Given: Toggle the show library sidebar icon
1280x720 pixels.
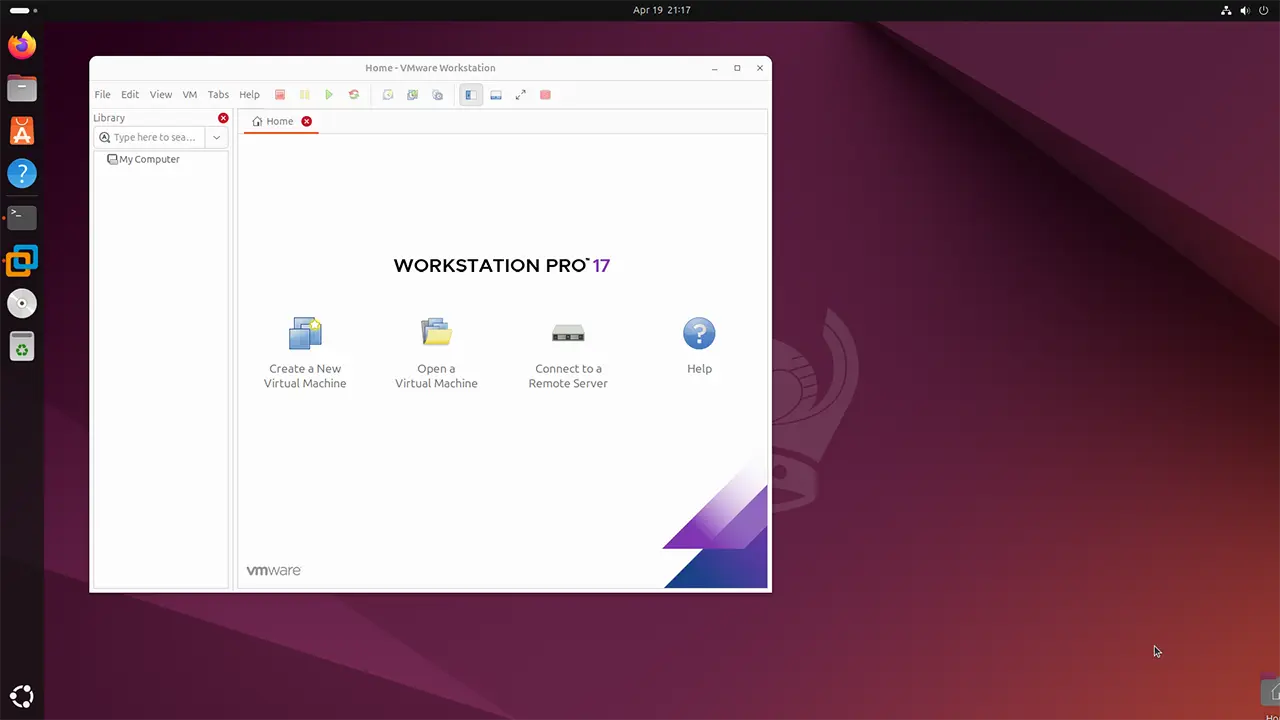Looking at the screenshot, I should click(x=471, y=95).
